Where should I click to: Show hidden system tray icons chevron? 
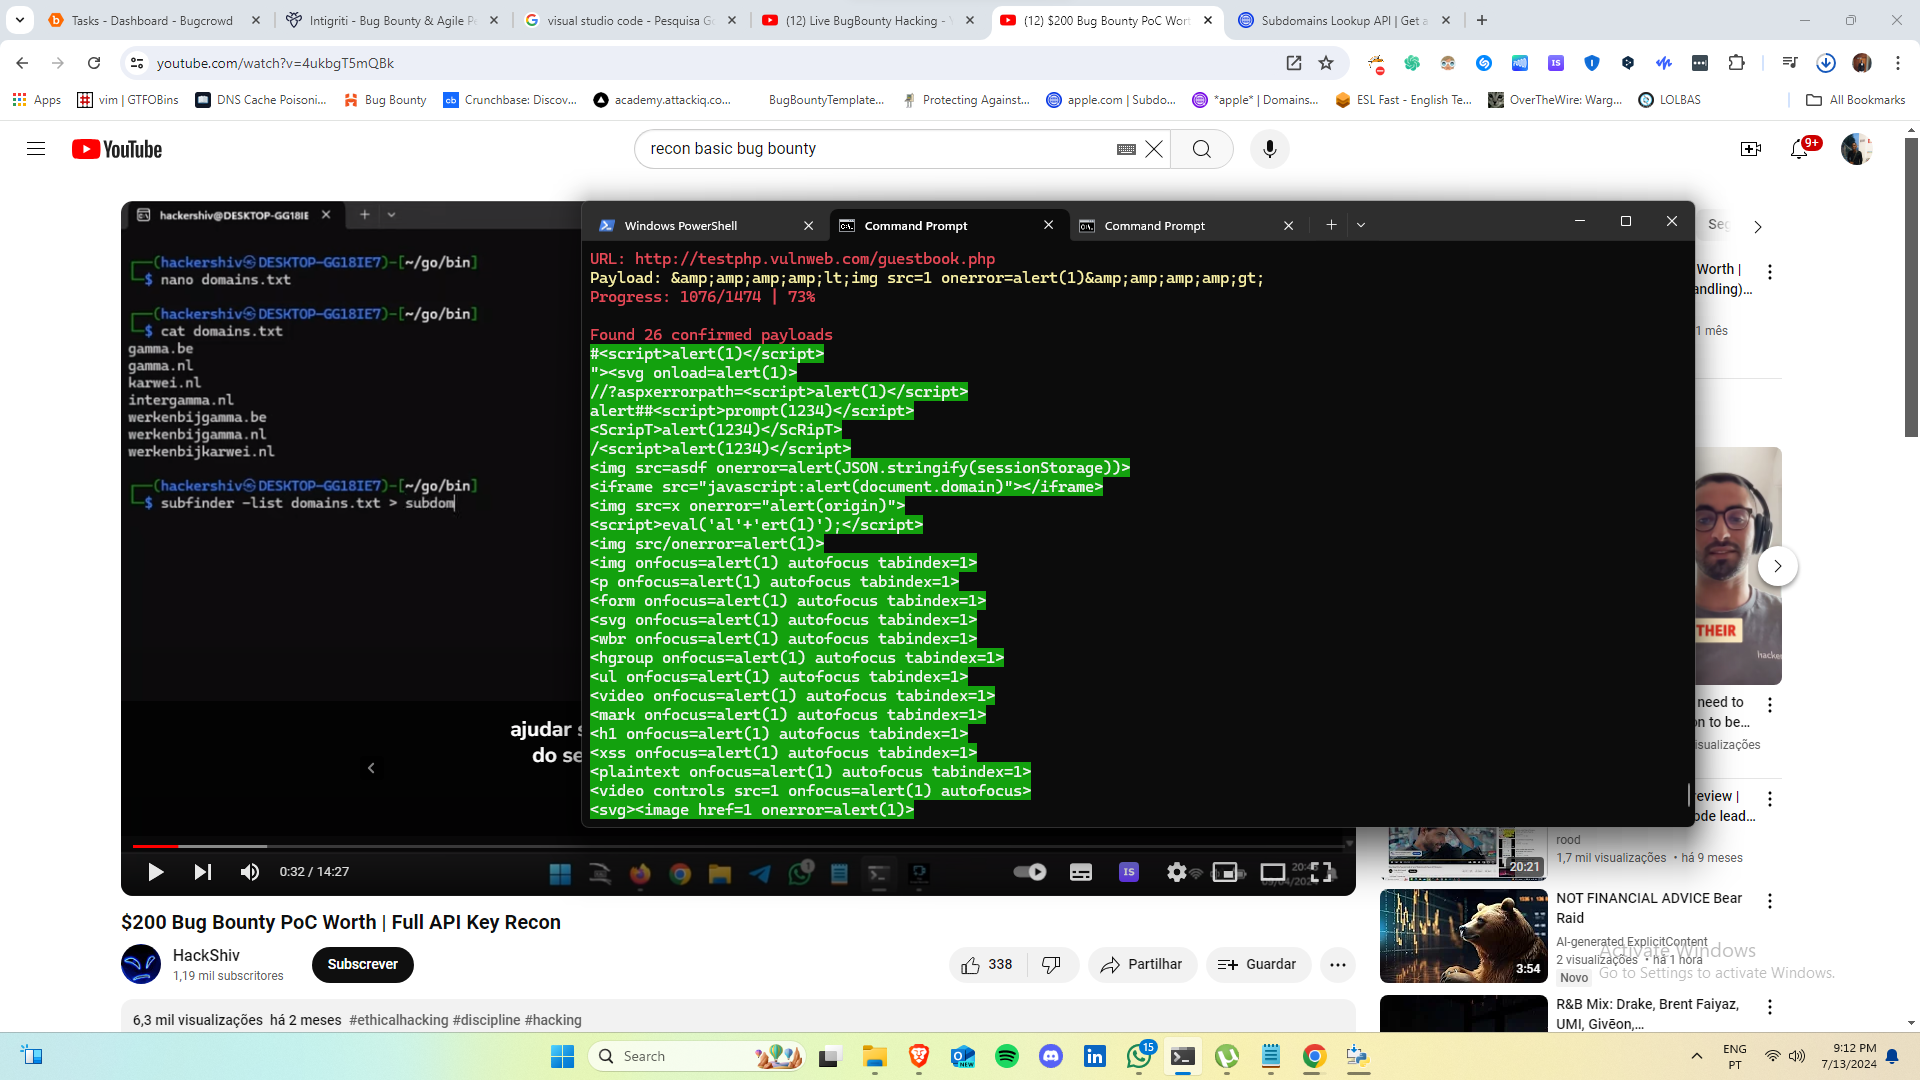click(1696, 1056)
